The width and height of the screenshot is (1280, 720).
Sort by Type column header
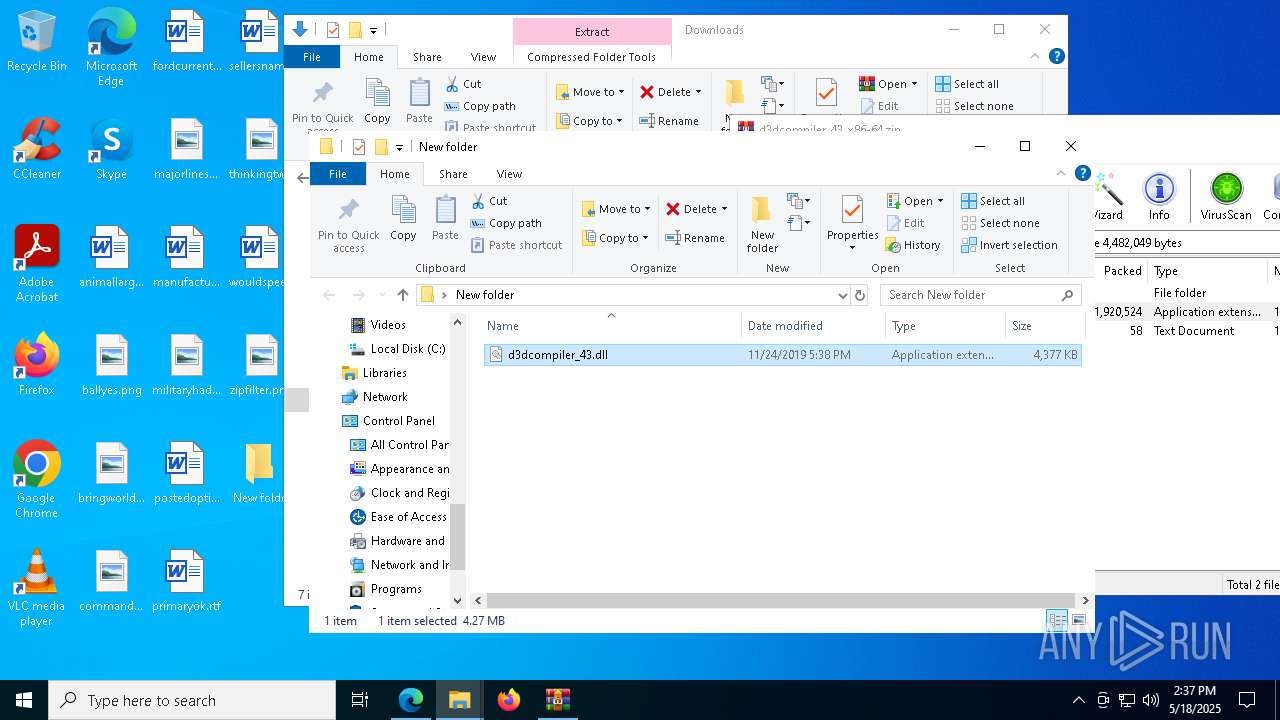(945, 326)
